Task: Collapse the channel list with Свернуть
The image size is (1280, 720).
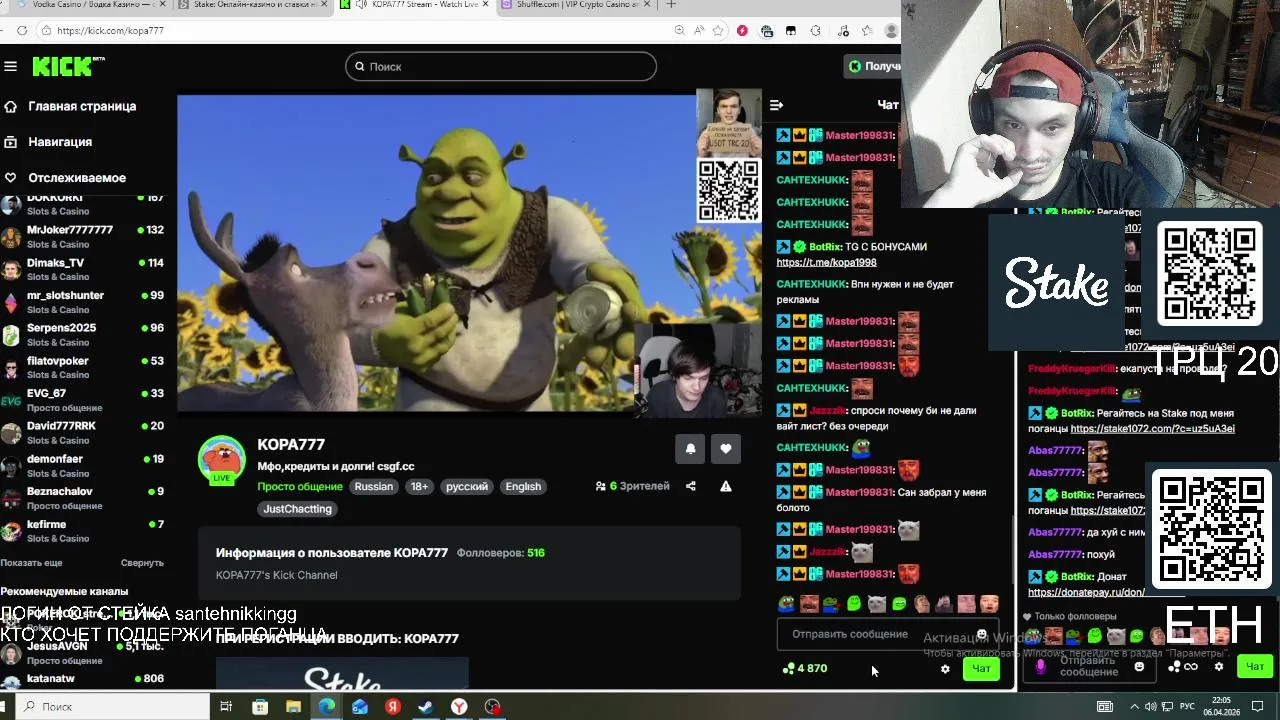Action: click(x=142, y=562)
